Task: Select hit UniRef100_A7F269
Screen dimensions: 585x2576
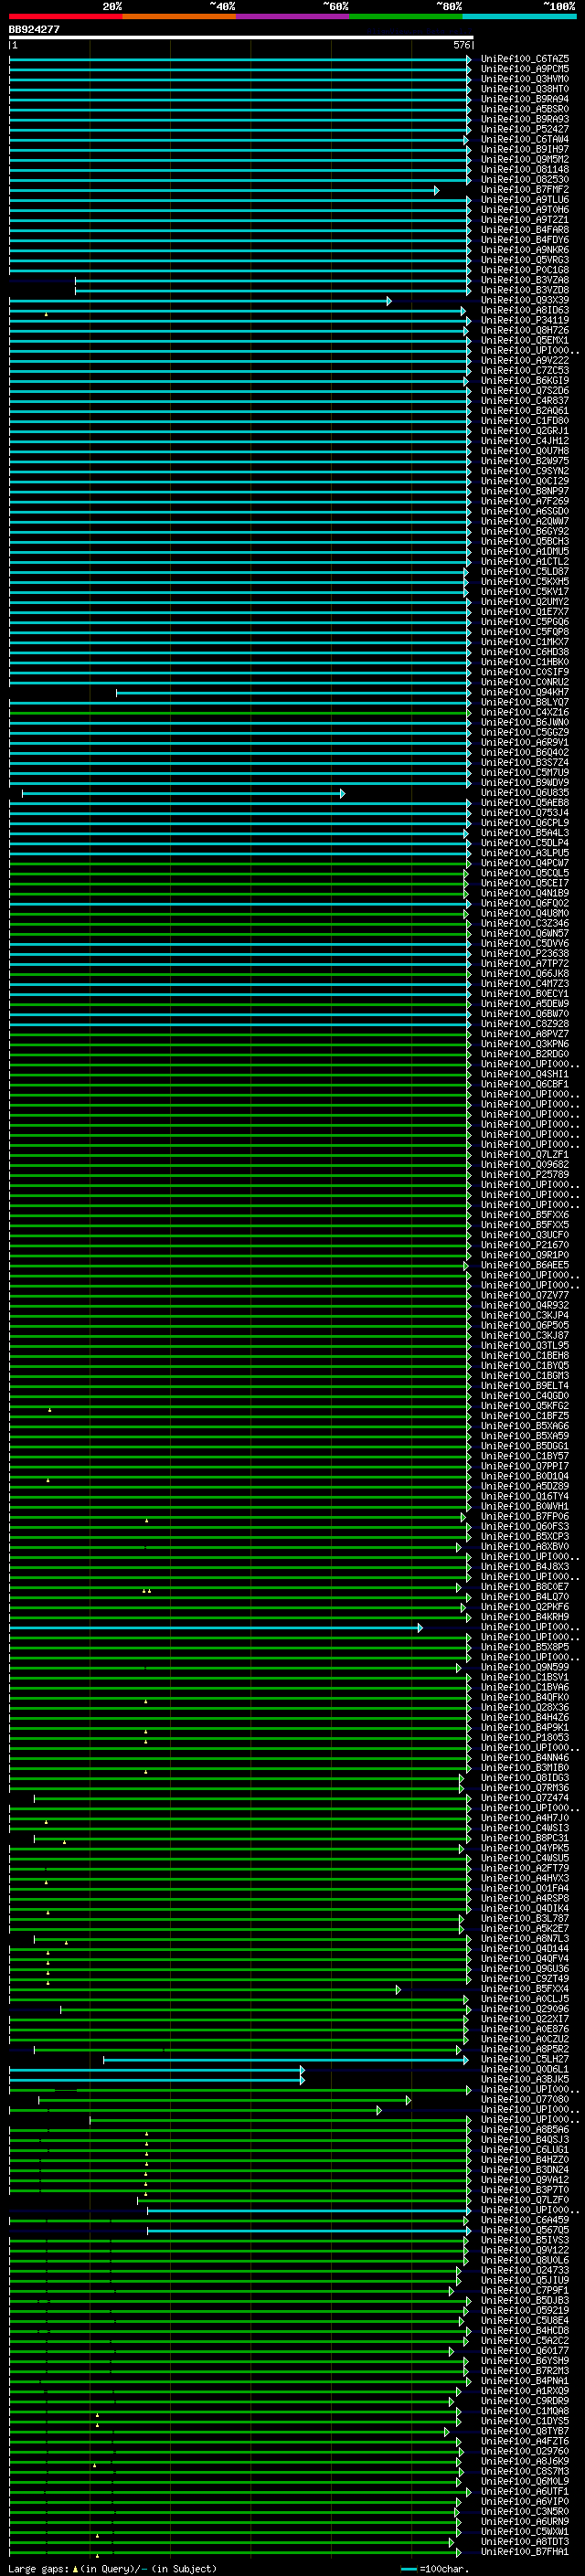Action: pos(525,501)
